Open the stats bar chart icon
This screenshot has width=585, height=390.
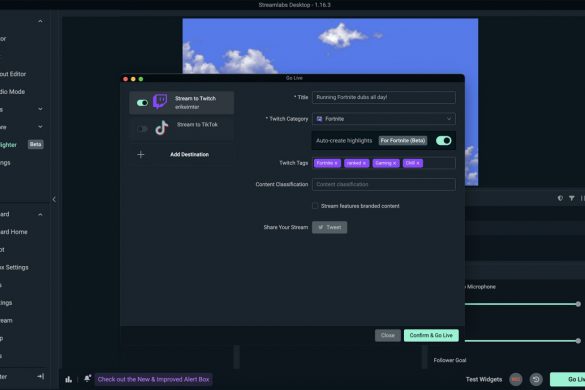pyautogui.click(x=69, y=380)
